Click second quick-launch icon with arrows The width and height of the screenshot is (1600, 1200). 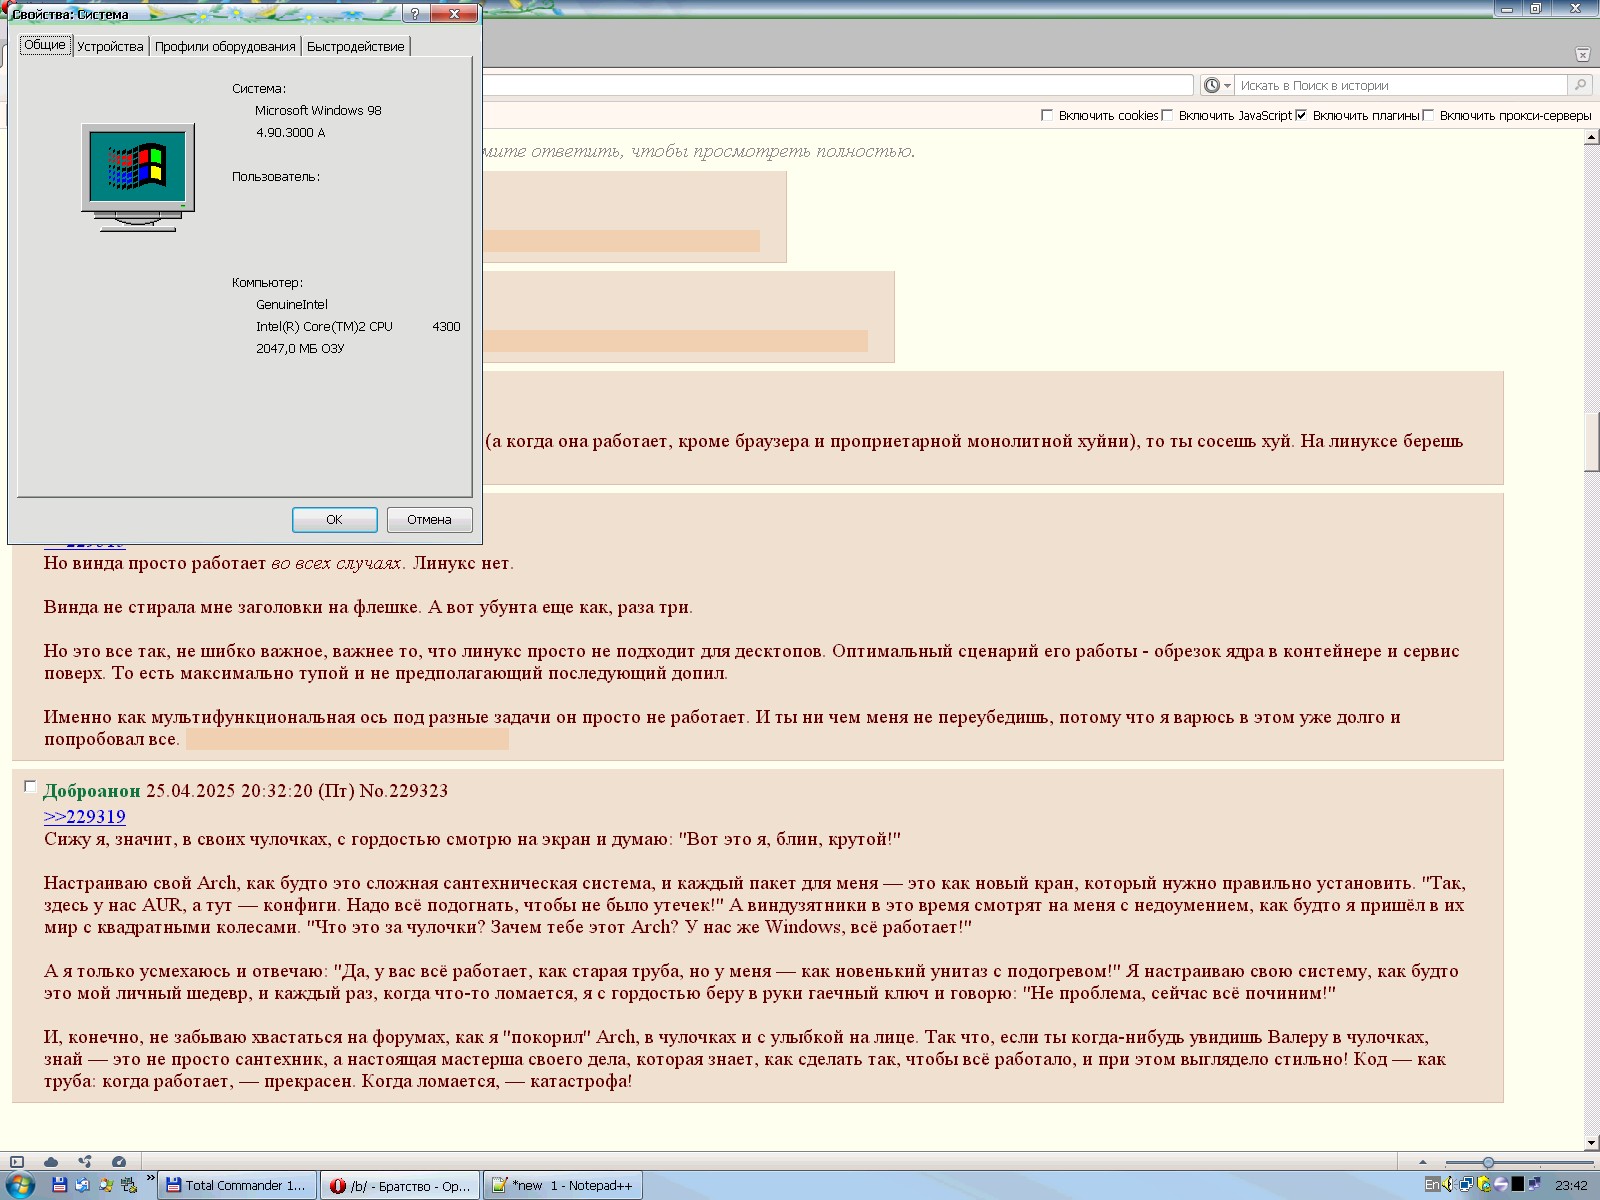tap(82, 1185)
